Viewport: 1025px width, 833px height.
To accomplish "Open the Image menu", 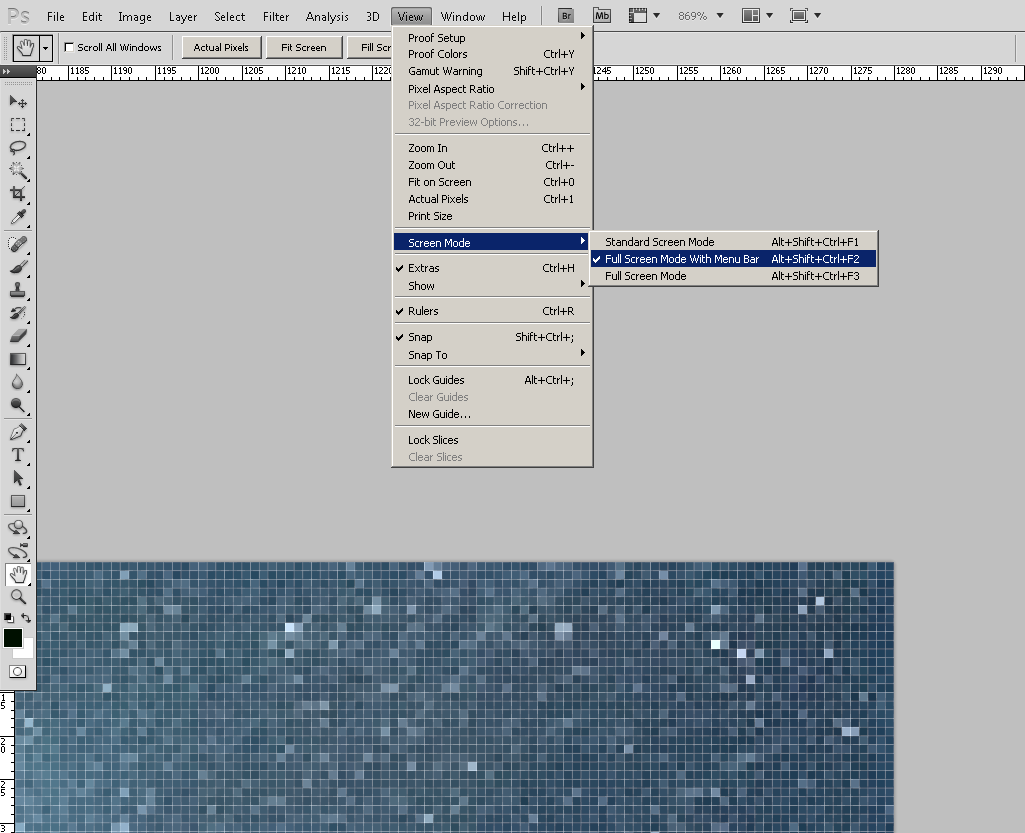I will click(135, 16).
